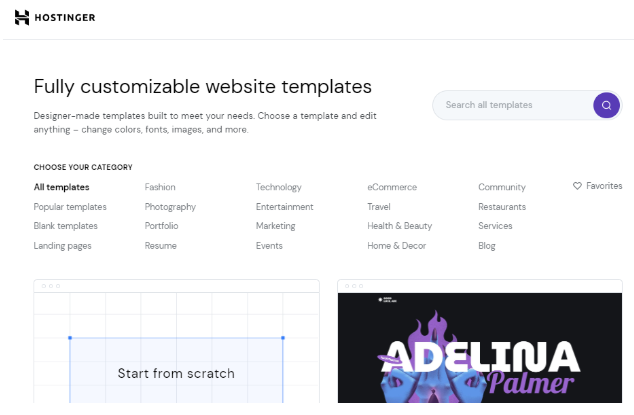Open the Start from scratch template

pyautogui.click(x=176, y=373)
